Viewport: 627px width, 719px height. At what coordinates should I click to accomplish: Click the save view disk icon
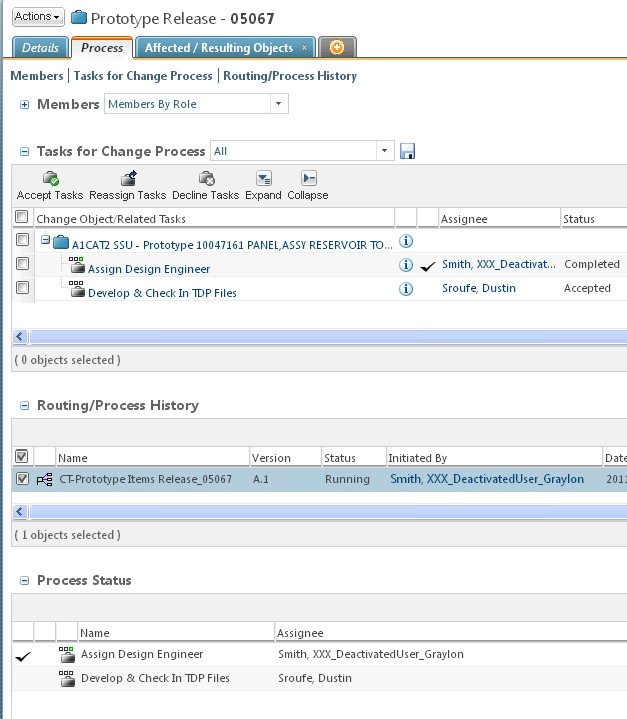point(408,151)
